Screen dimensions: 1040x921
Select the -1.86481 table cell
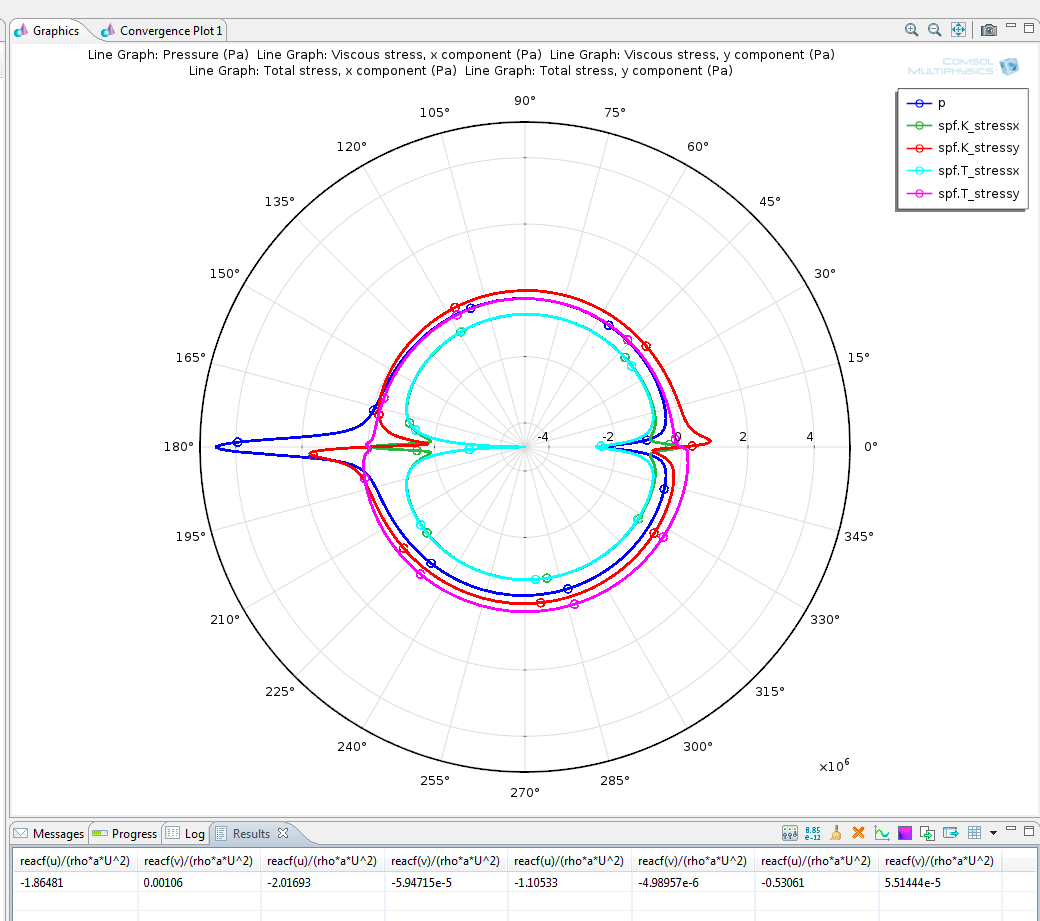(x=42, y=881)
